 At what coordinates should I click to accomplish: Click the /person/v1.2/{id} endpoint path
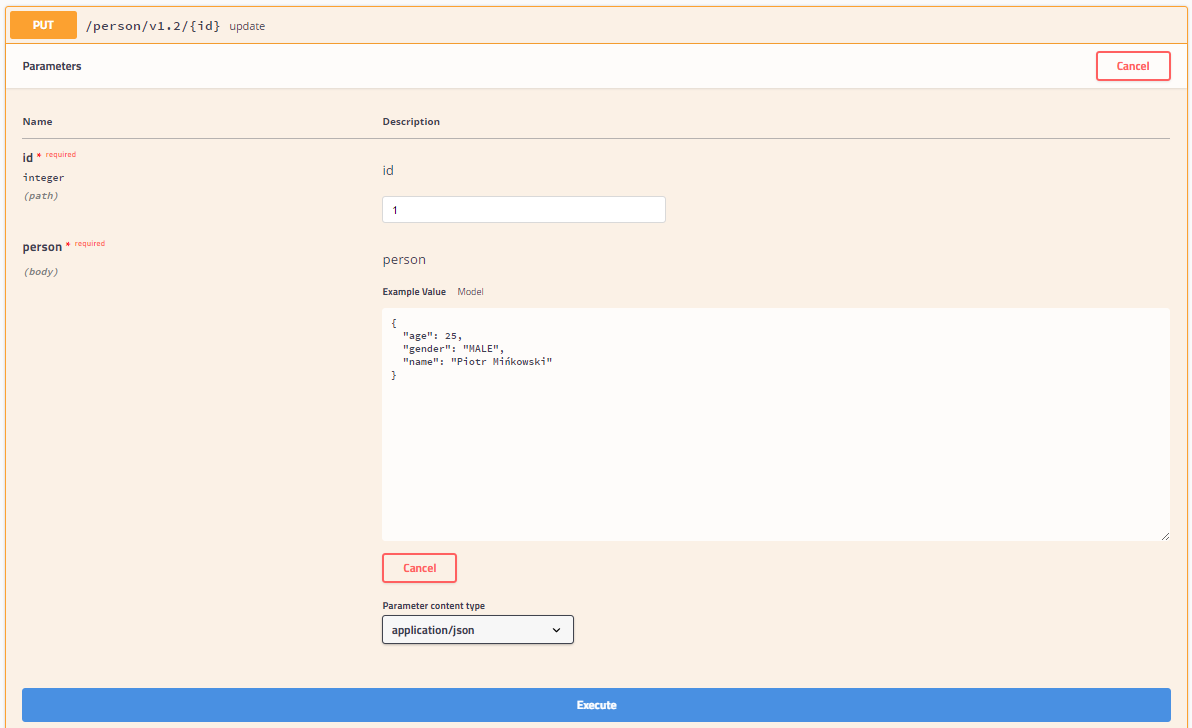click(x=153, y=26)
